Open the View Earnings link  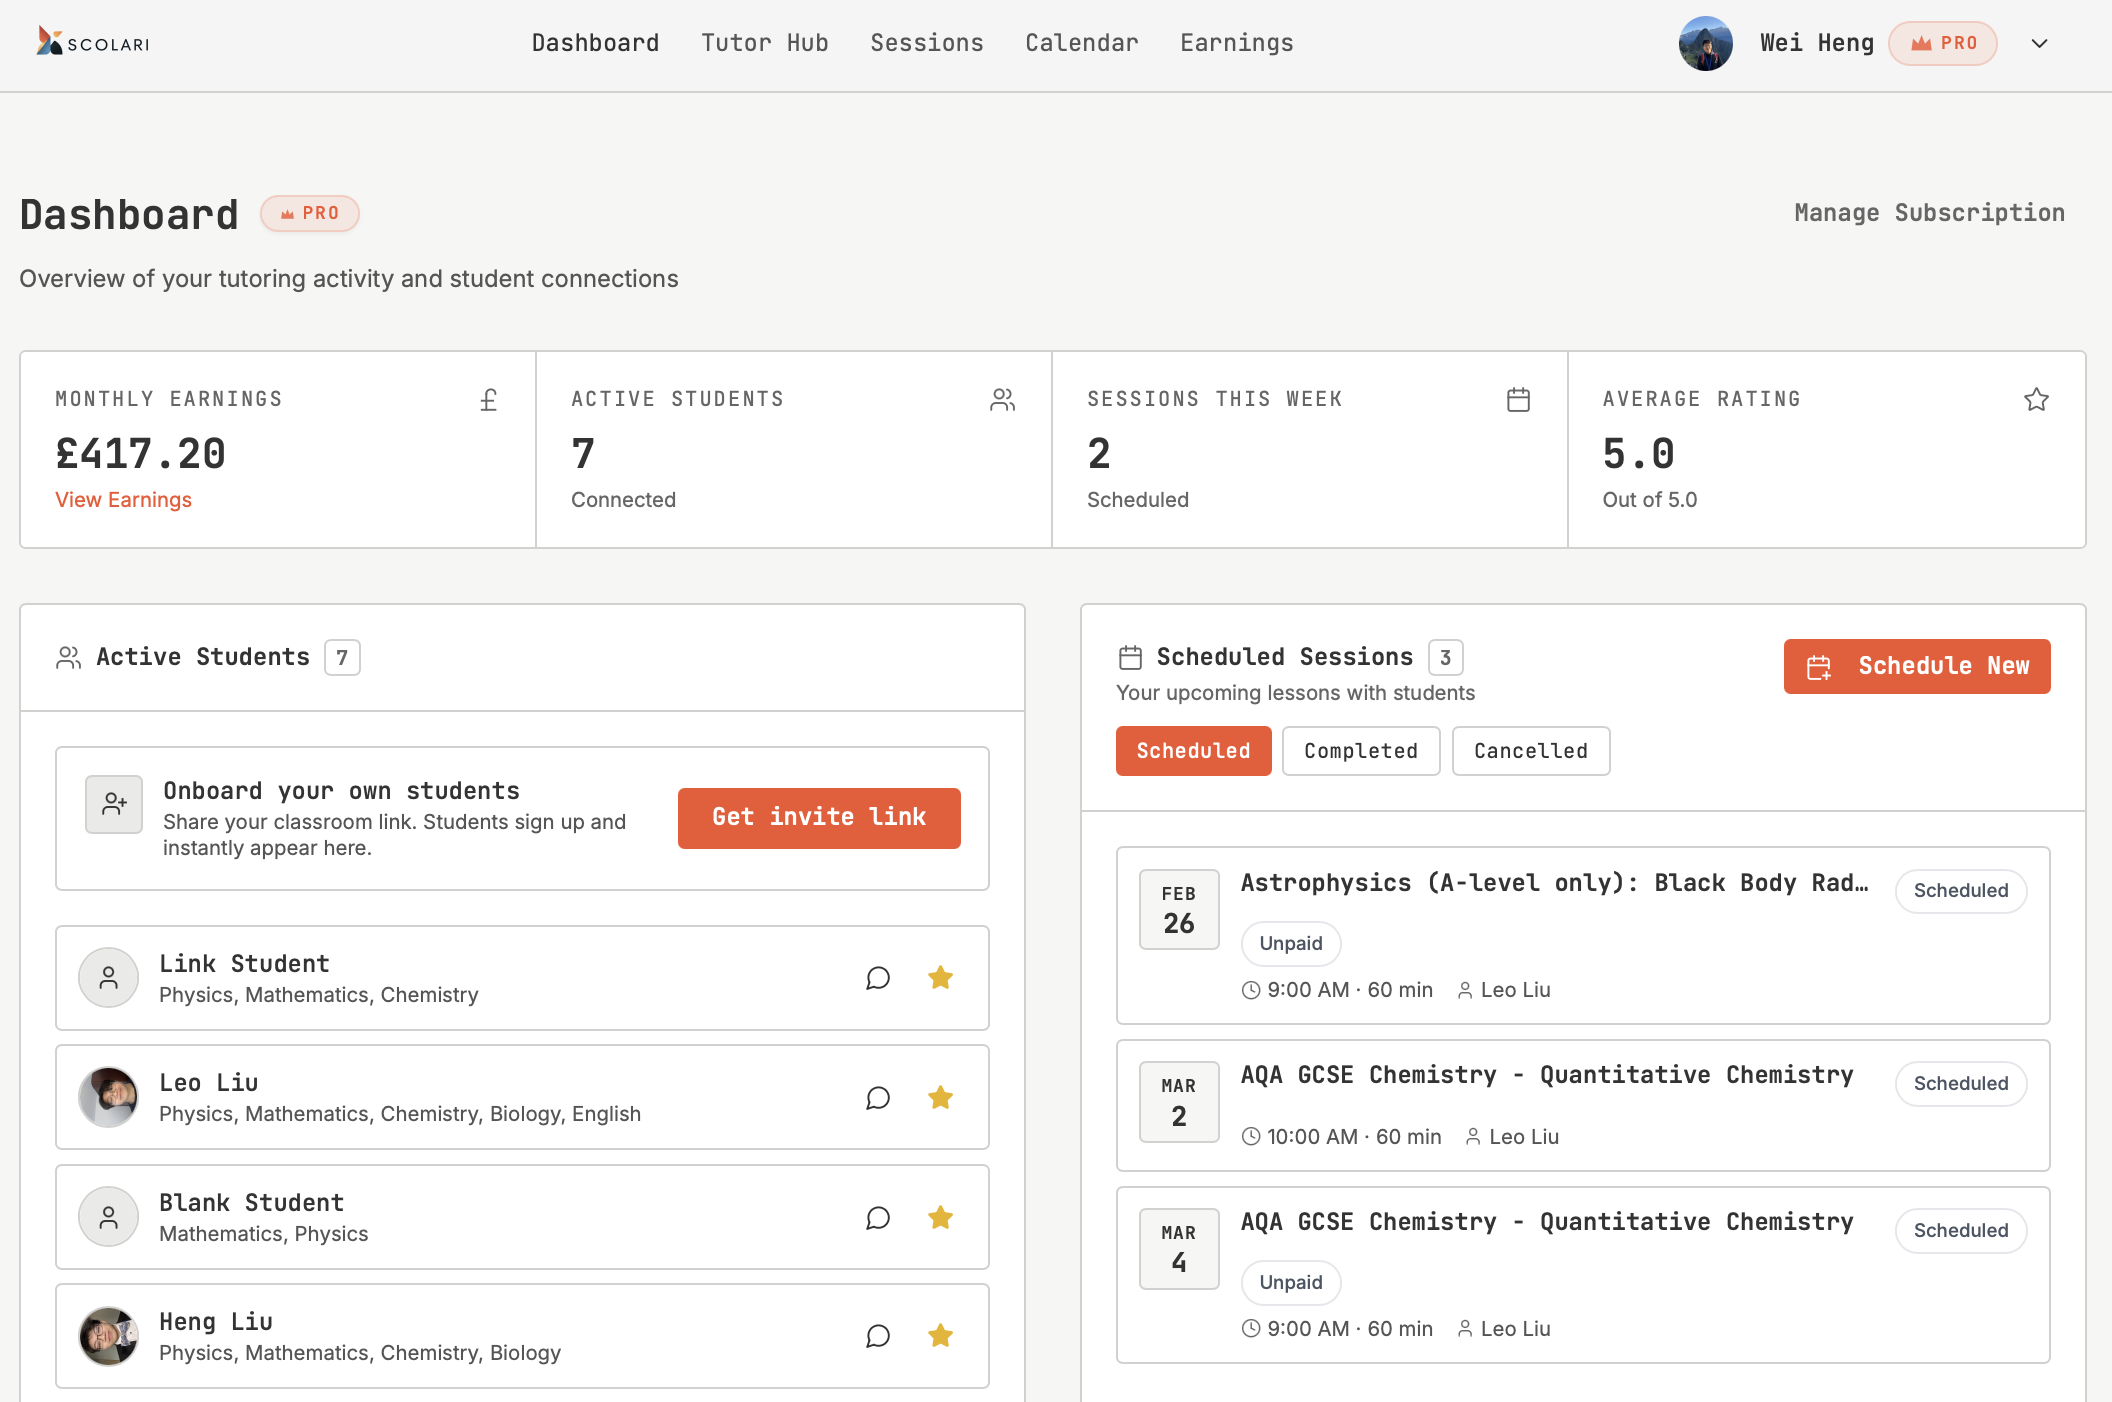[x=123, y=500]
